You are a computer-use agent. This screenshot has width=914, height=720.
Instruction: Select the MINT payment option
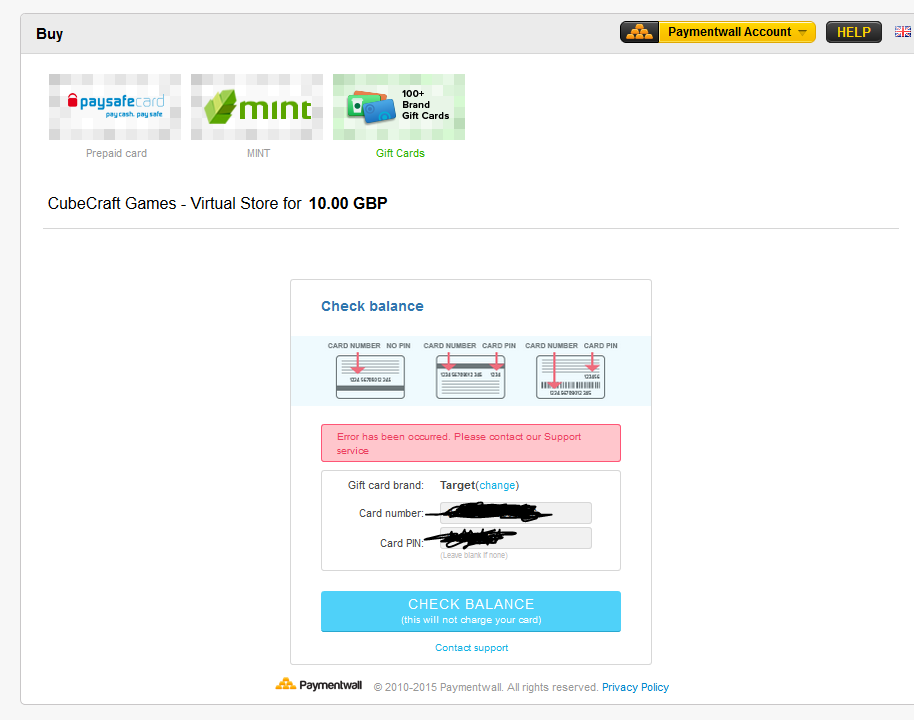coord(257,107)
